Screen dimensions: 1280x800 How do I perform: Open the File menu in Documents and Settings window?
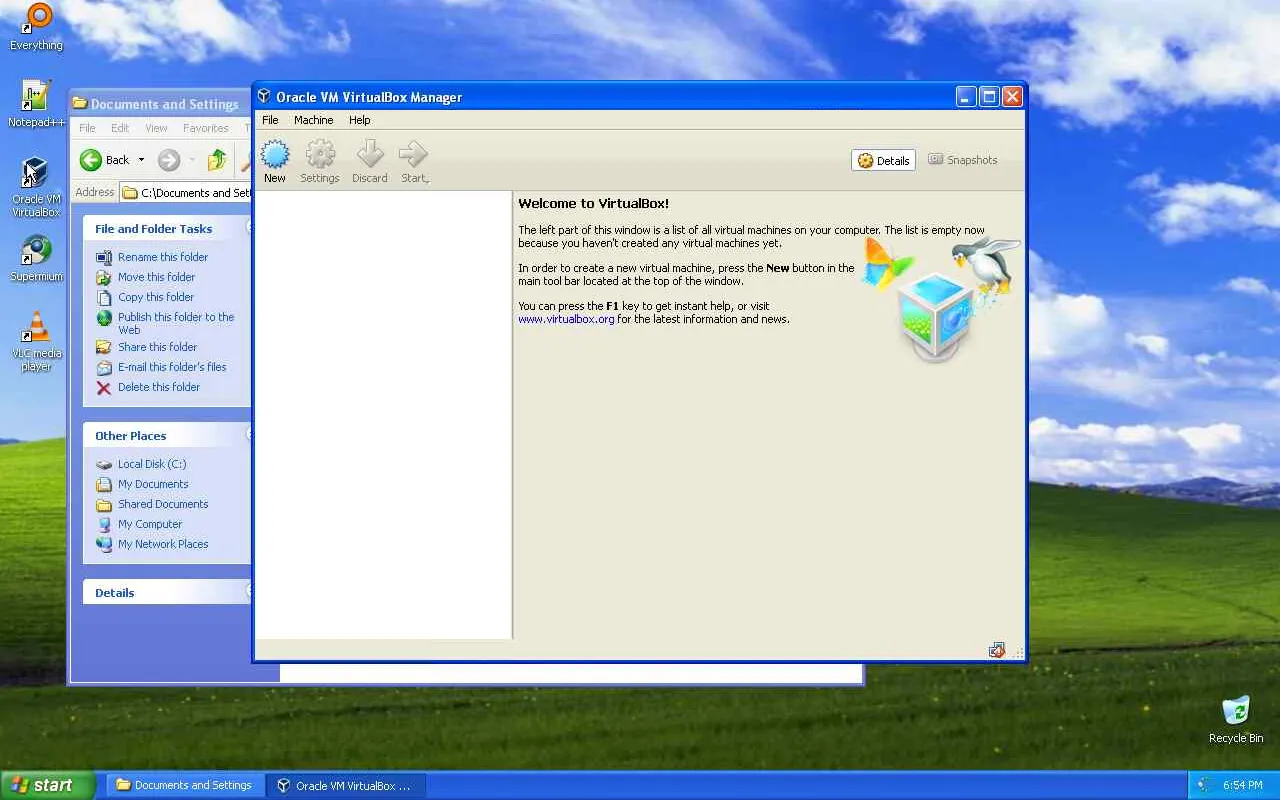pos(87,128)
